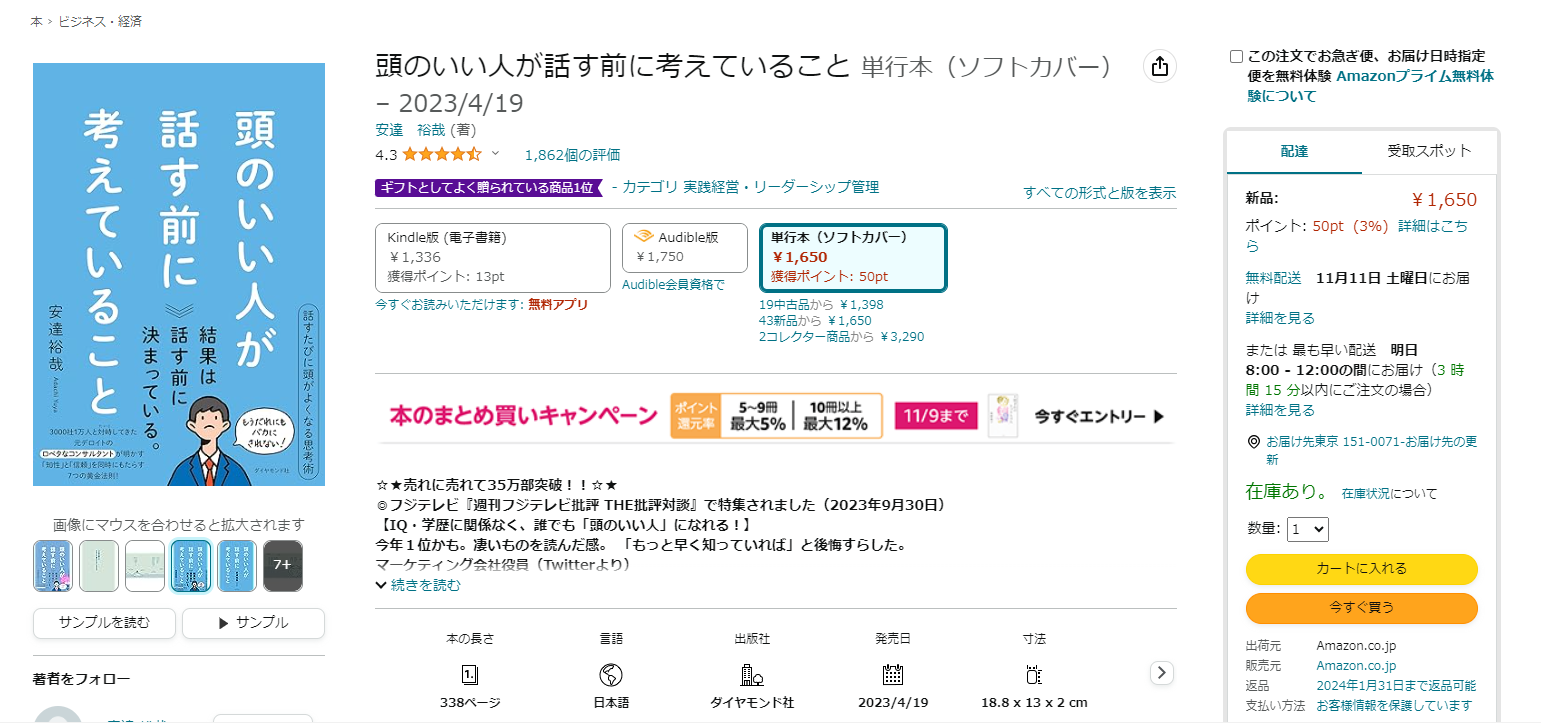Expand 続きを読む to read more description
The width and height of the screenshot is (1541, 723).
pyautogui.click(x=418, y=585)
